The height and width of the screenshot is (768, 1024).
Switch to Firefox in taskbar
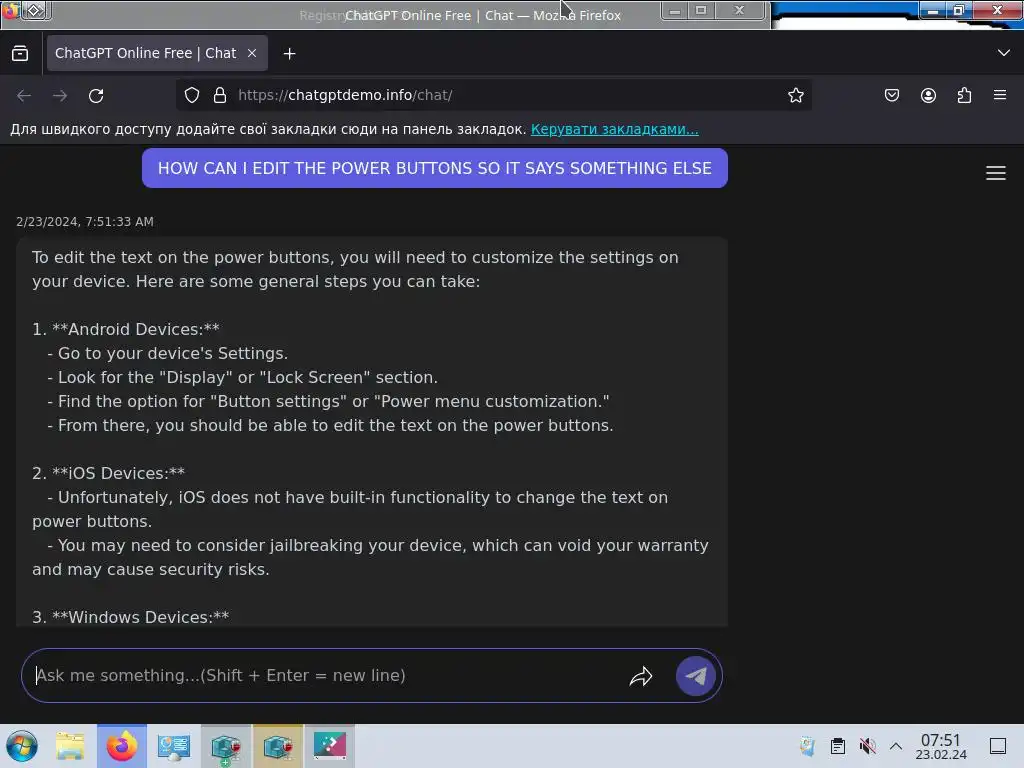tap(122, 746)
